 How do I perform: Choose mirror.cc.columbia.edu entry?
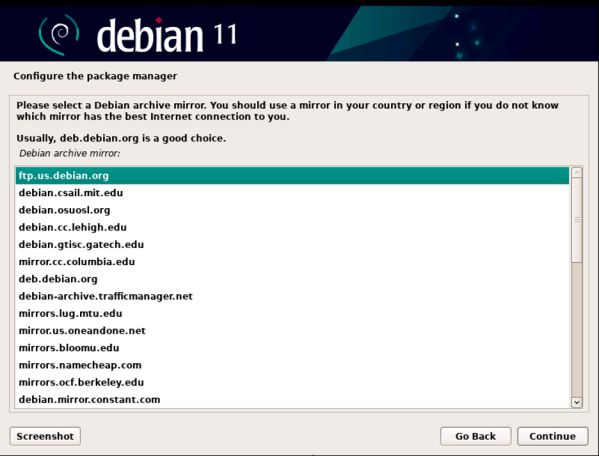tap(292, 262)
